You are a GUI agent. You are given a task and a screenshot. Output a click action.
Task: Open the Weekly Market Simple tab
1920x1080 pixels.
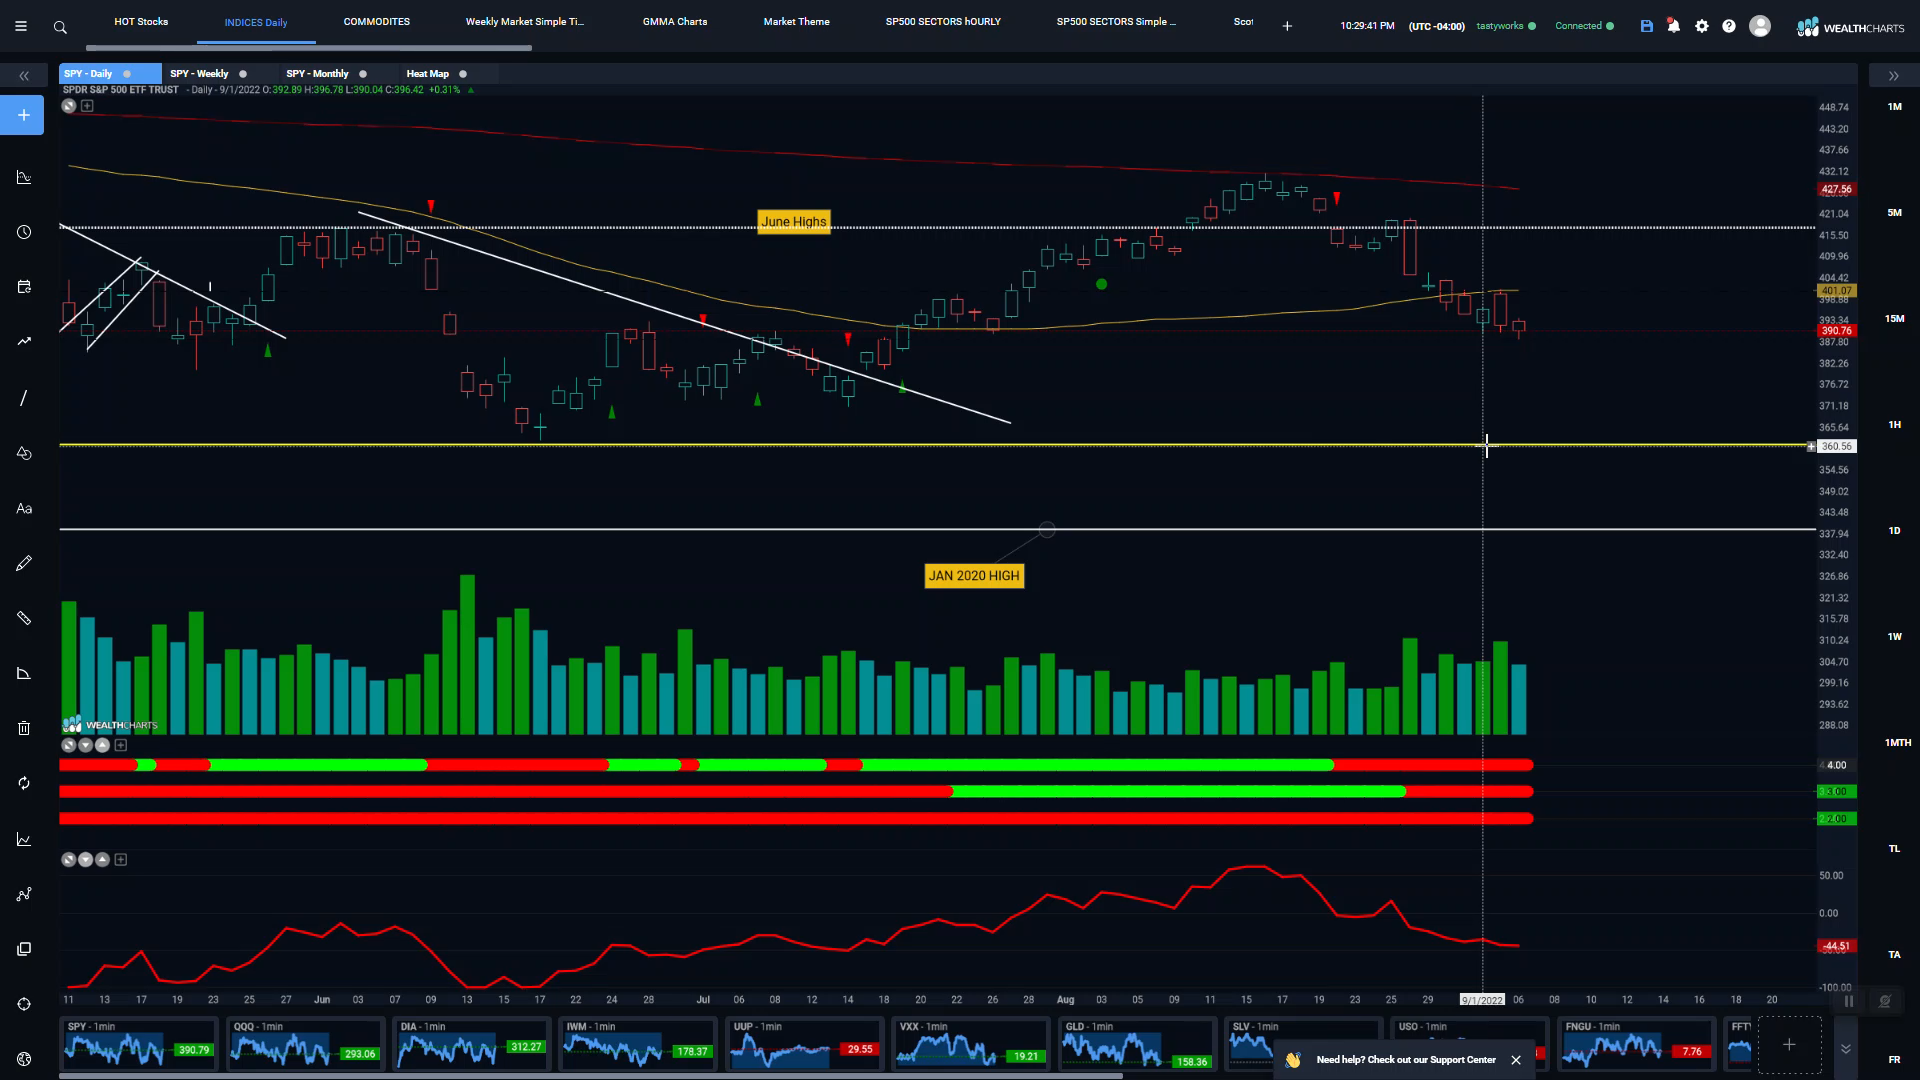tap(525, 22)
